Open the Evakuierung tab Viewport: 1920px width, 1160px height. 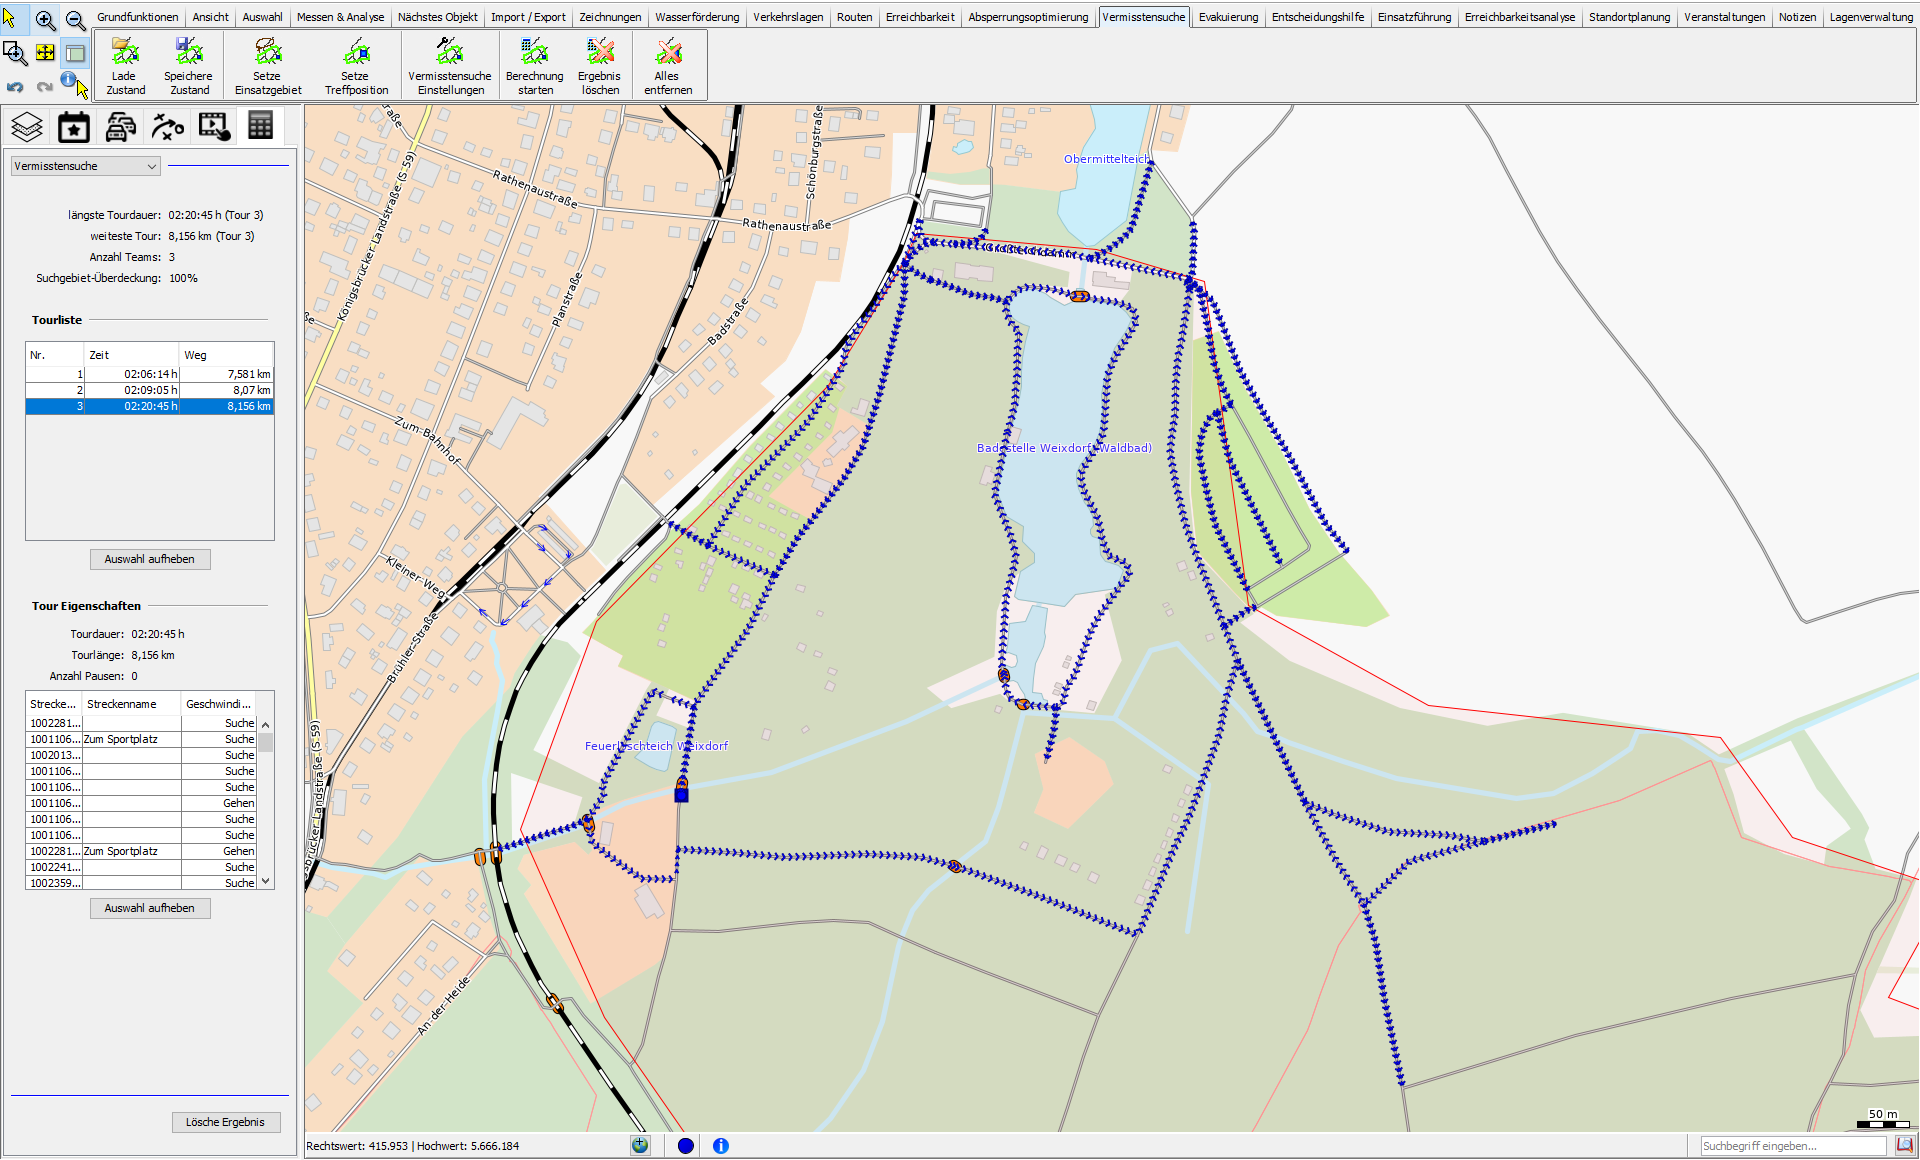pos(1227,17)
